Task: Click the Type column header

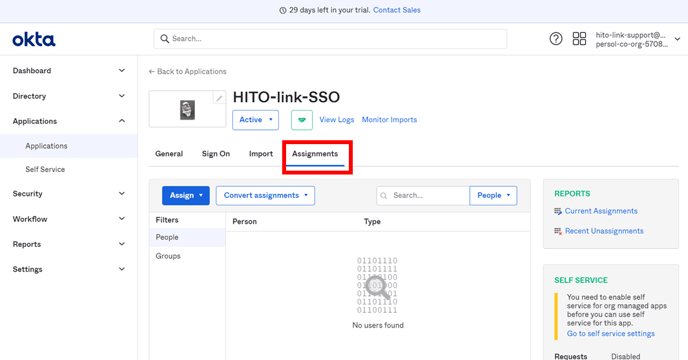Action: 372,222
